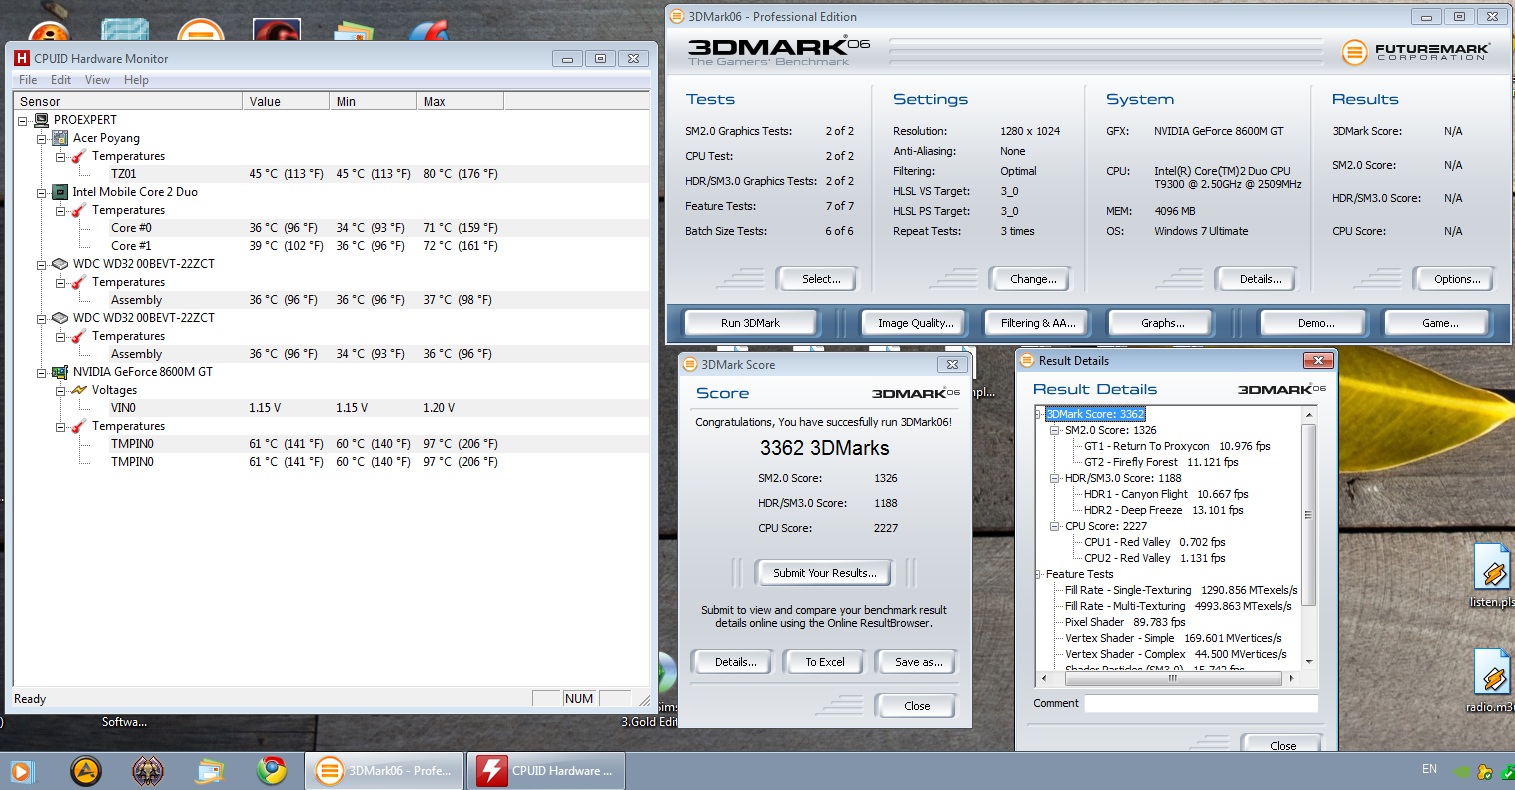Click the Intel Mobile Core 2 Duo chip icon
Image resolution: width=1515 pixels, height=790 pixels.
pos(60,192)
